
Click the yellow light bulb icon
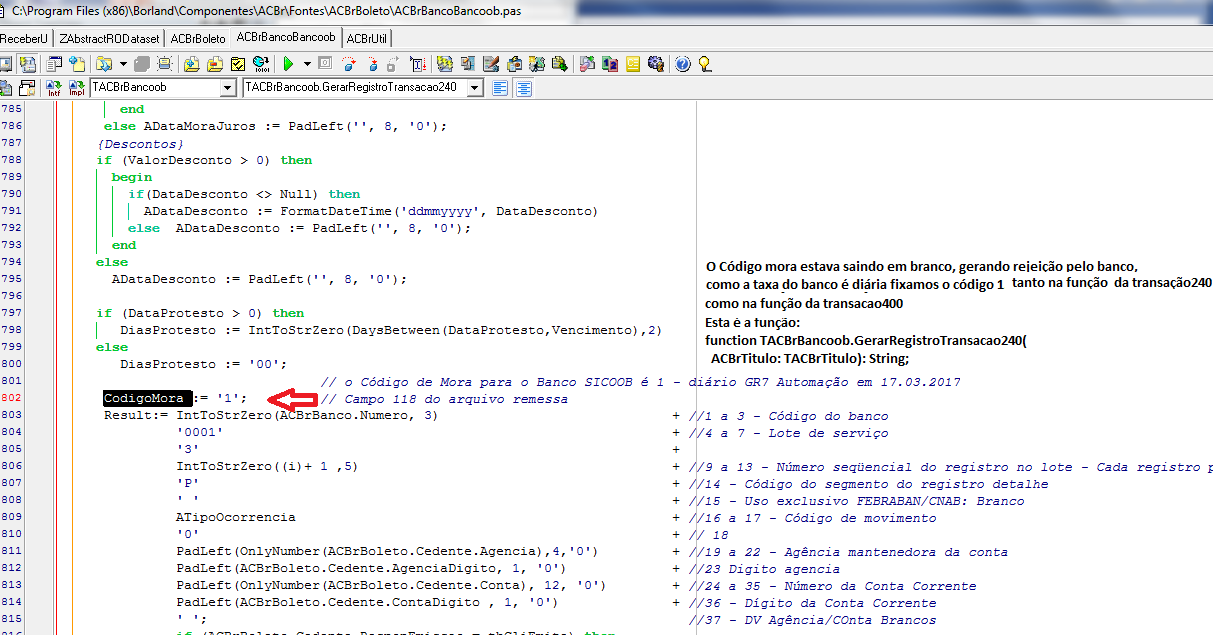coord(705,64)
